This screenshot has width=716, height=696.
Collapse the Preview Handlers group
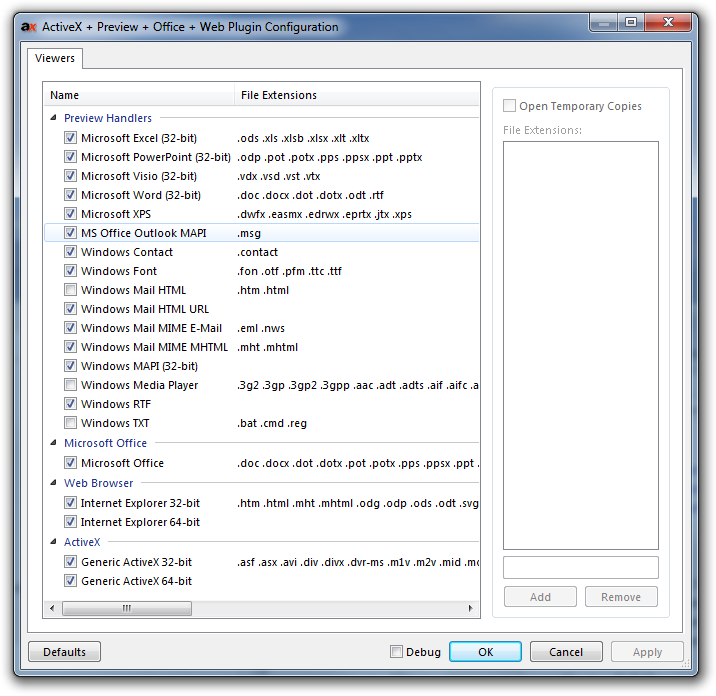tap(53, 118)
